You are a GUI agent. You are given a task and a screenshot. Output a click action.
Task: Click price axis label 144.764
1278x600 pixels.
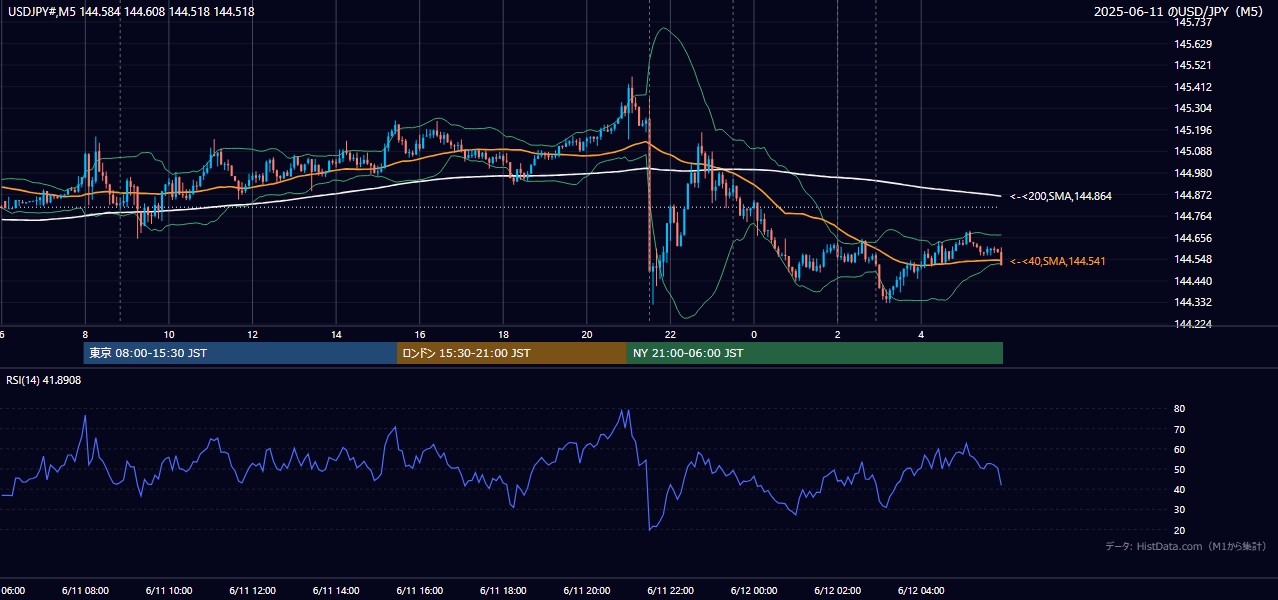[x=1193, y=216]
